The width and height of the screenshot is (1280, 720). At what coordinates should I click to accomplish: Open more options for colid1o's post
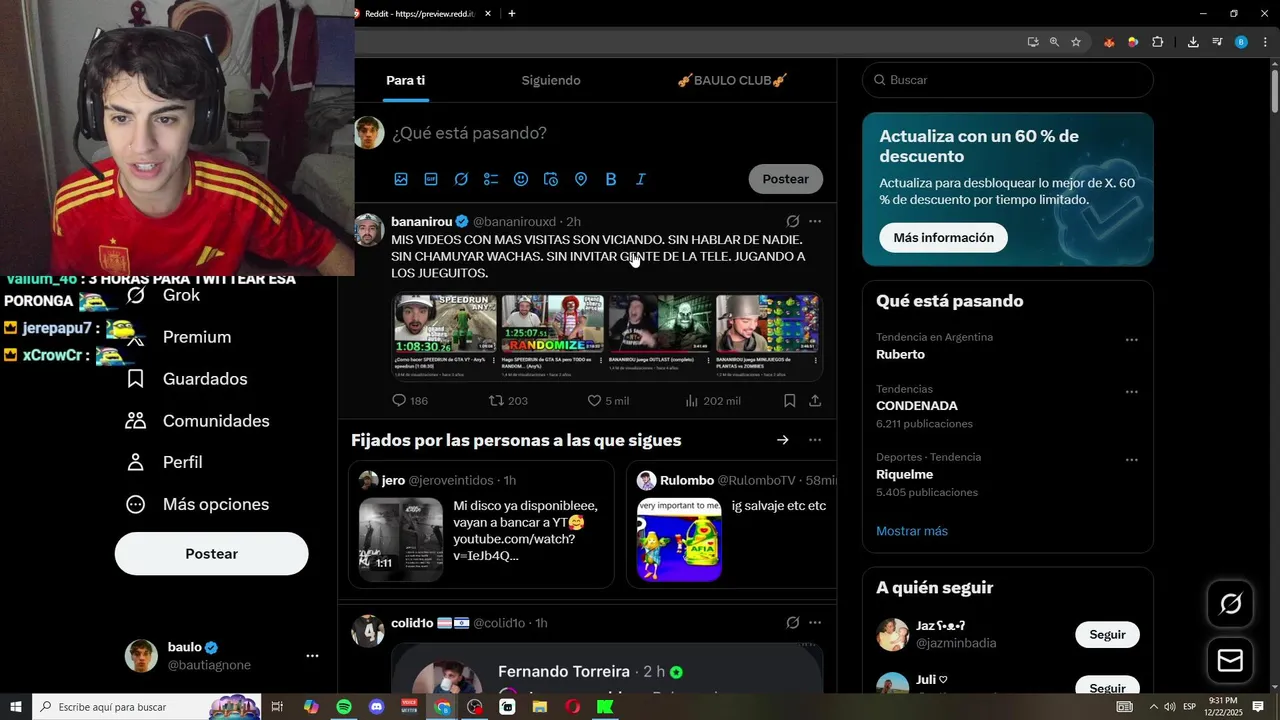coord(815,623)
